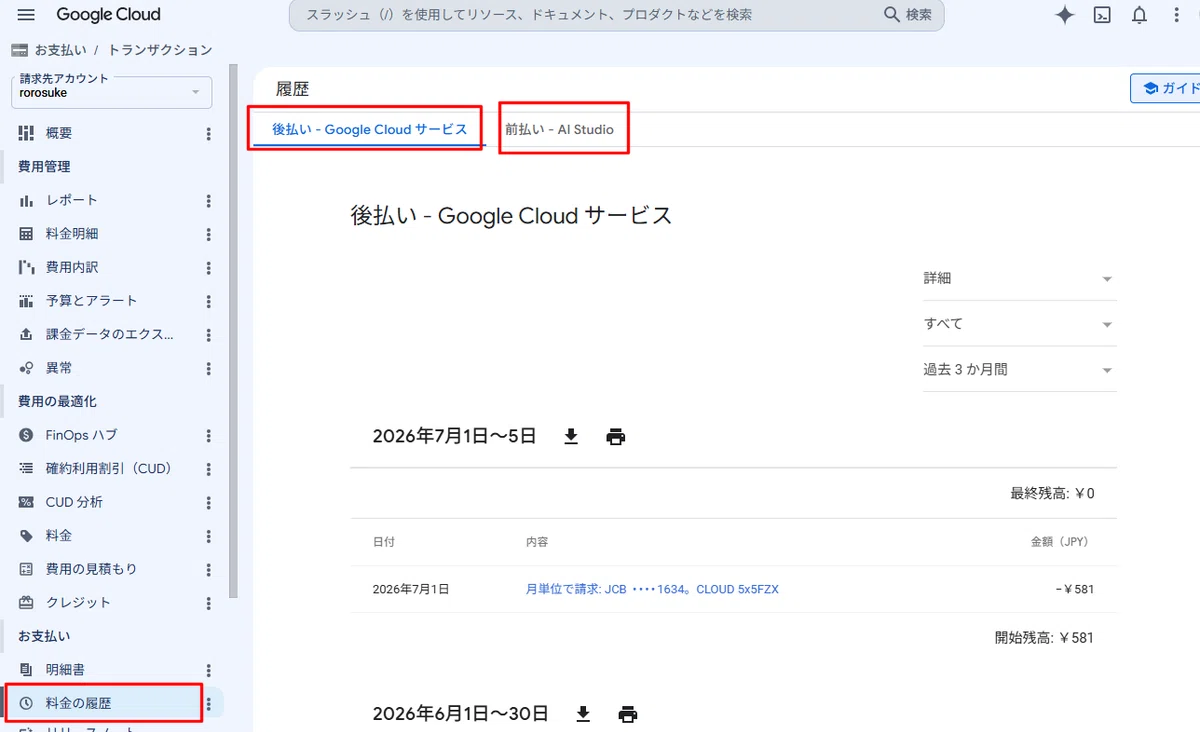Click the -¥581 amount cell
The width and height of the screenshot is (1200, 732).
tap(1074, 589)
